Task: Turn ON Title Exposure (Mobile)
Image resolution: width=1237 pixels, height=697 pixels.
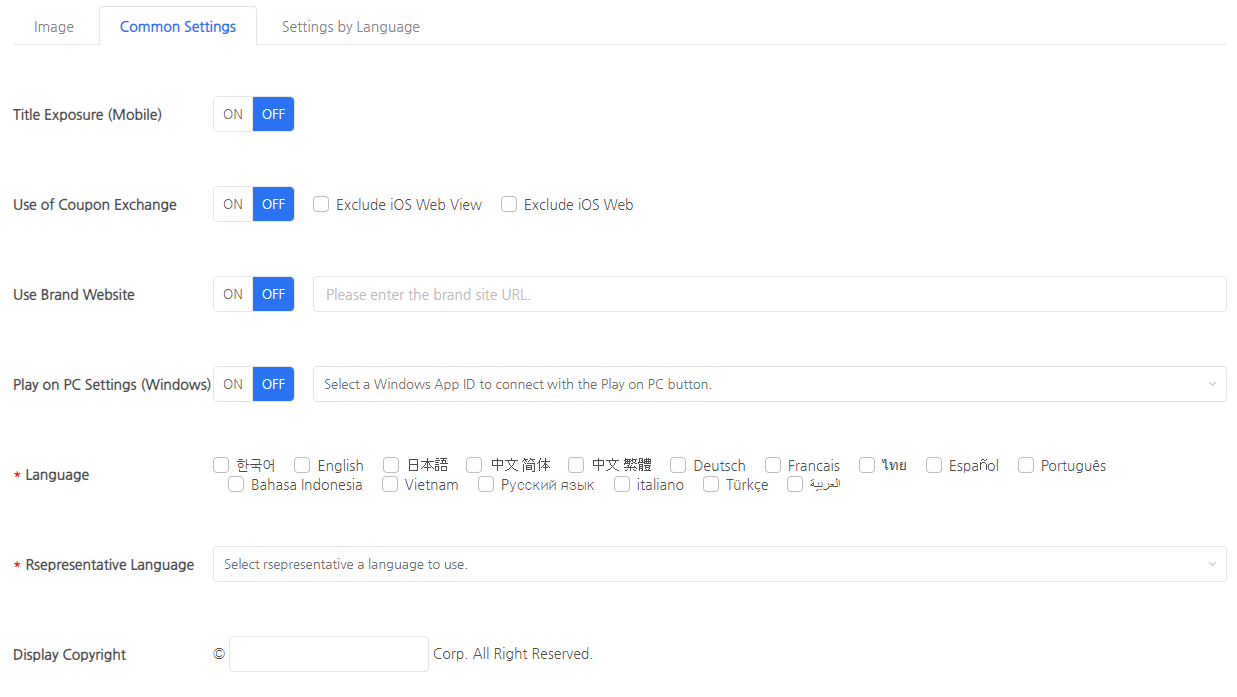Action: click(233, 114)
